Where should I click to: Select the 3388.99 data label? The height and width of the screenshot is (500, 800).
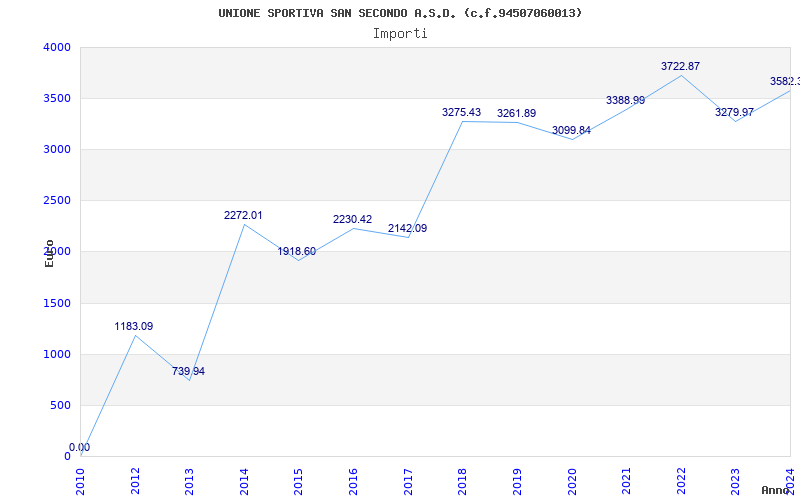point(626,101)
